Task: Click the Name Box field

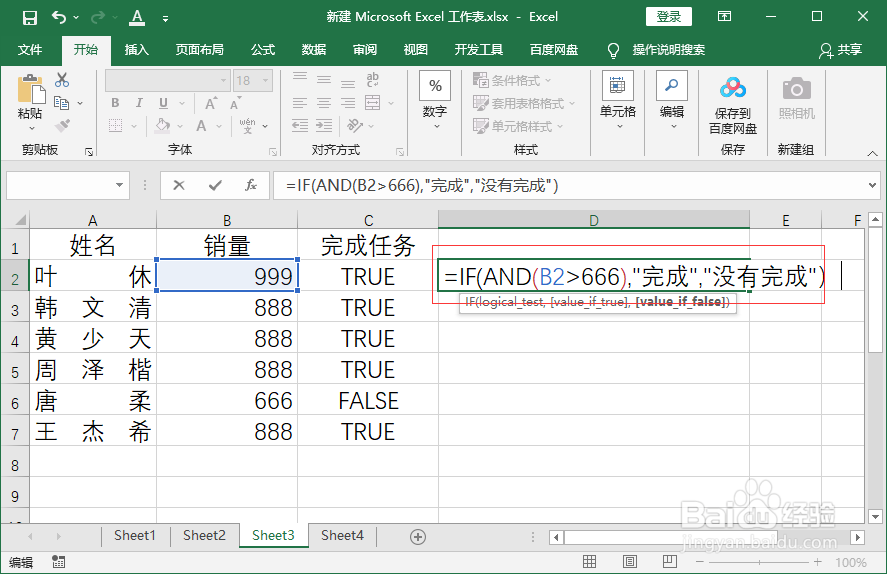Action: (x=68, y=185)
